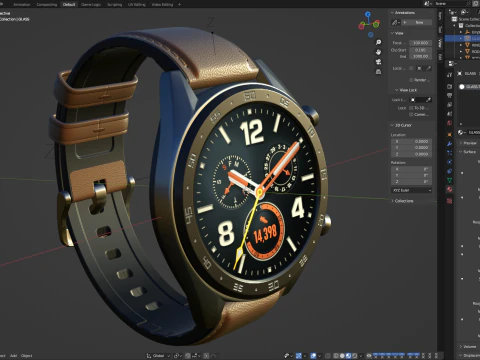Switch to the Video Editing workspace tab
The image size is (480, 360).
pos(162,4)
